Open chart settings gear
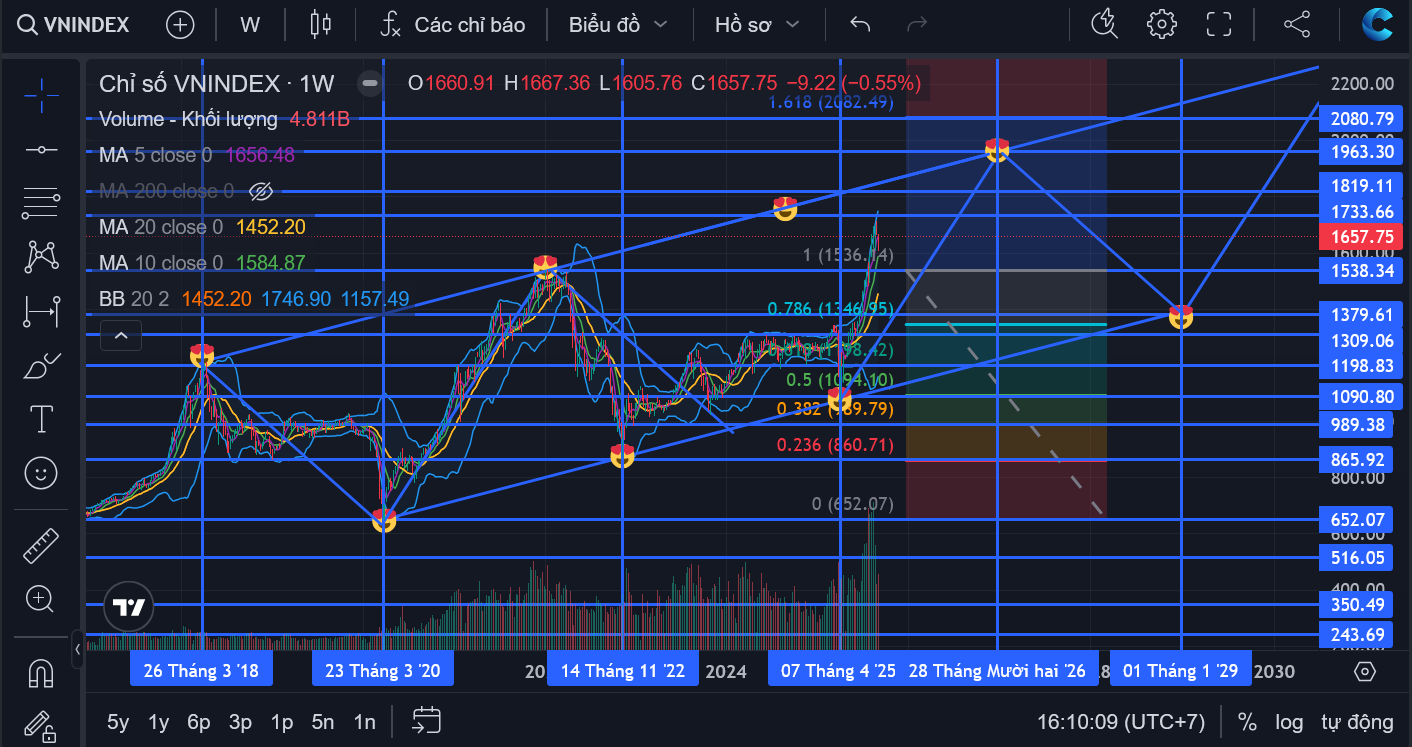Screen dimensions: 1412x747 1161,24
